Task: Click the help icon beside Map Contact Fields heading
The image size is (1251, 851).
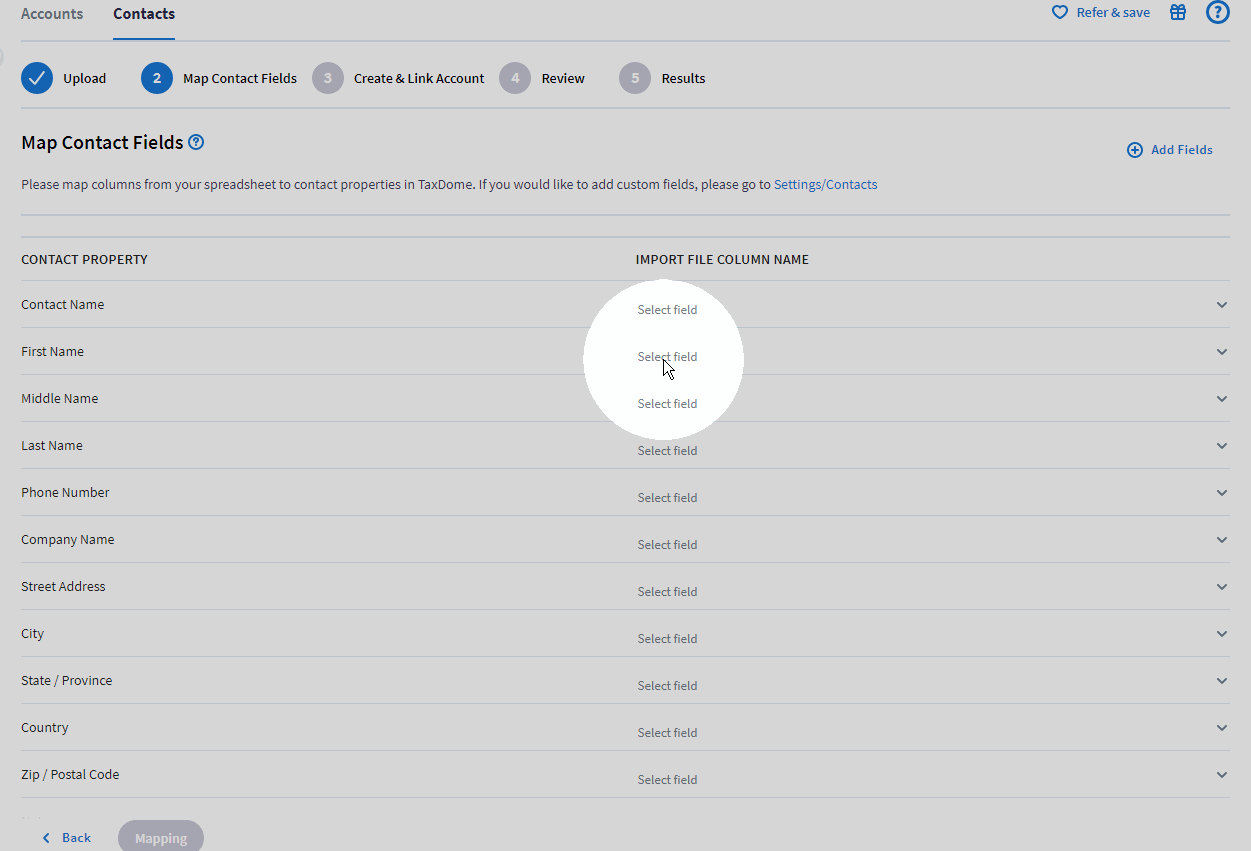Action: tap(196, 142)
